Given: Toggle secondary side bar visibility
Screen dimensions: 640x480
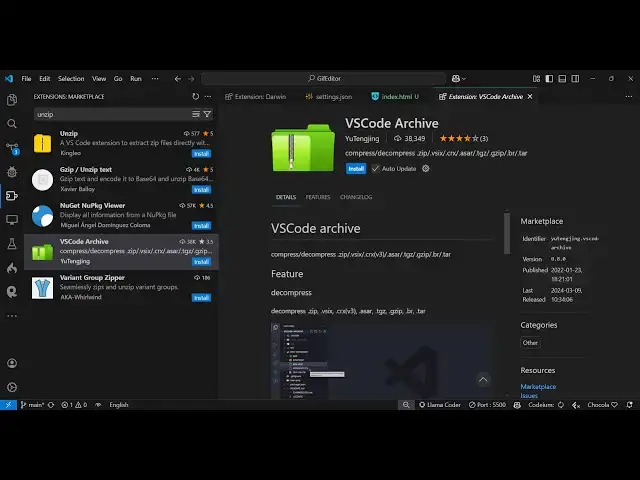Looking at the screenshot, I should [575, 79].
